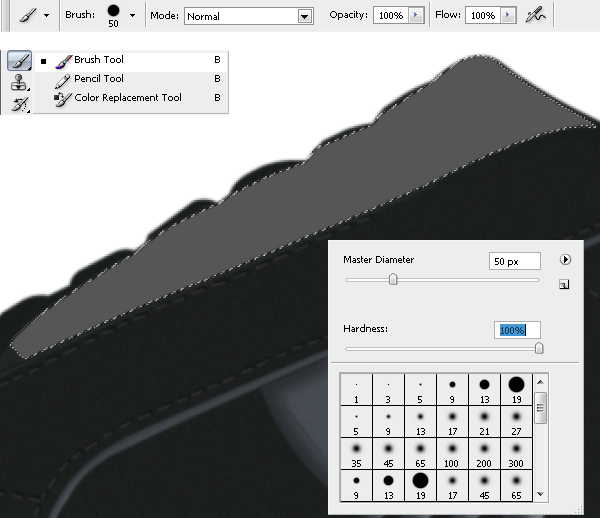Click the Hardness slider handle
This screenshot has width=600, height=518.
click(539, 348)
